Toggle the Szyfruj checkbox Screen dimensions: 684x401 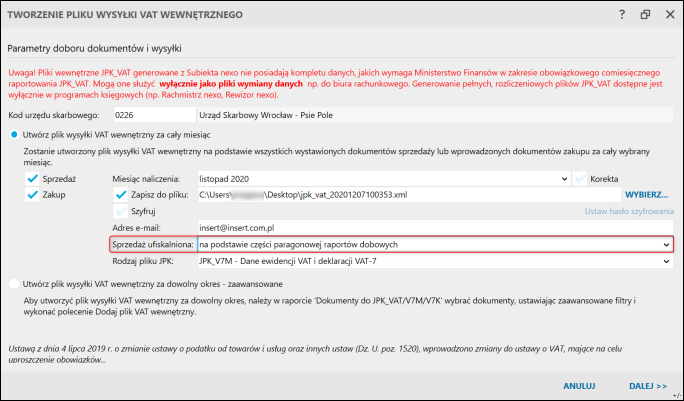(120, 211)
